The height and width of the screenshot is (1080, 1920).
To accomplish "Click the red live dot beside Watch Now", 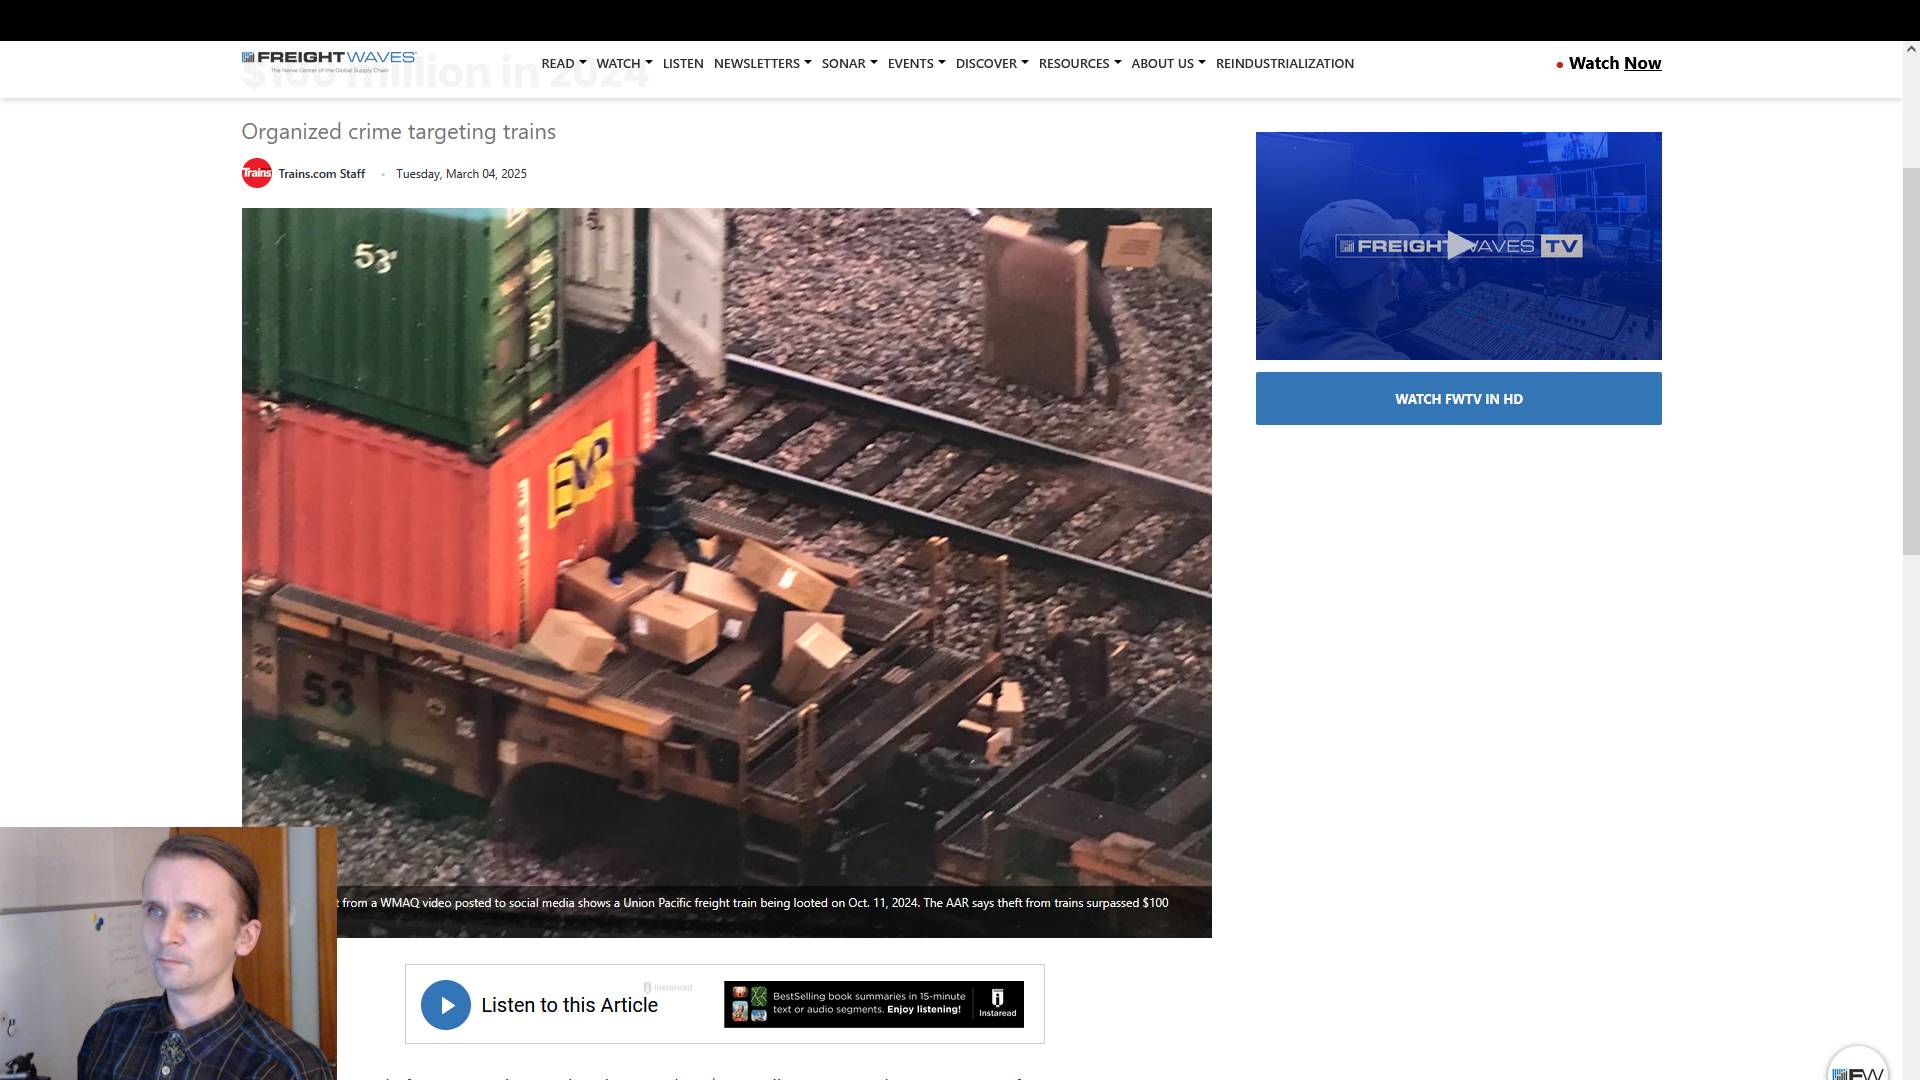I will [1559, 65].
